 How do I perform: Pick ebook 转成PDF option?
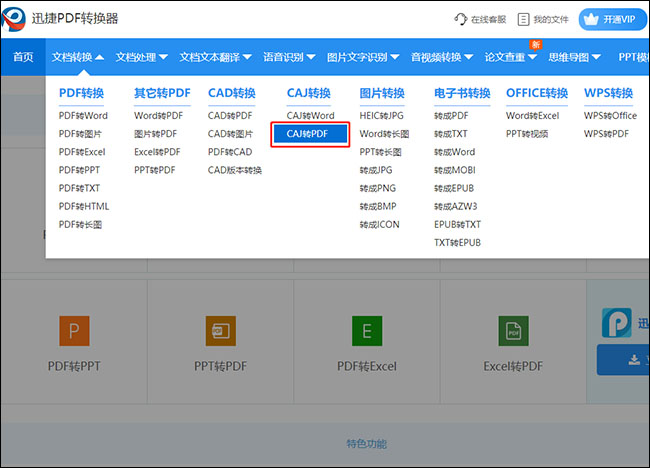451,116
